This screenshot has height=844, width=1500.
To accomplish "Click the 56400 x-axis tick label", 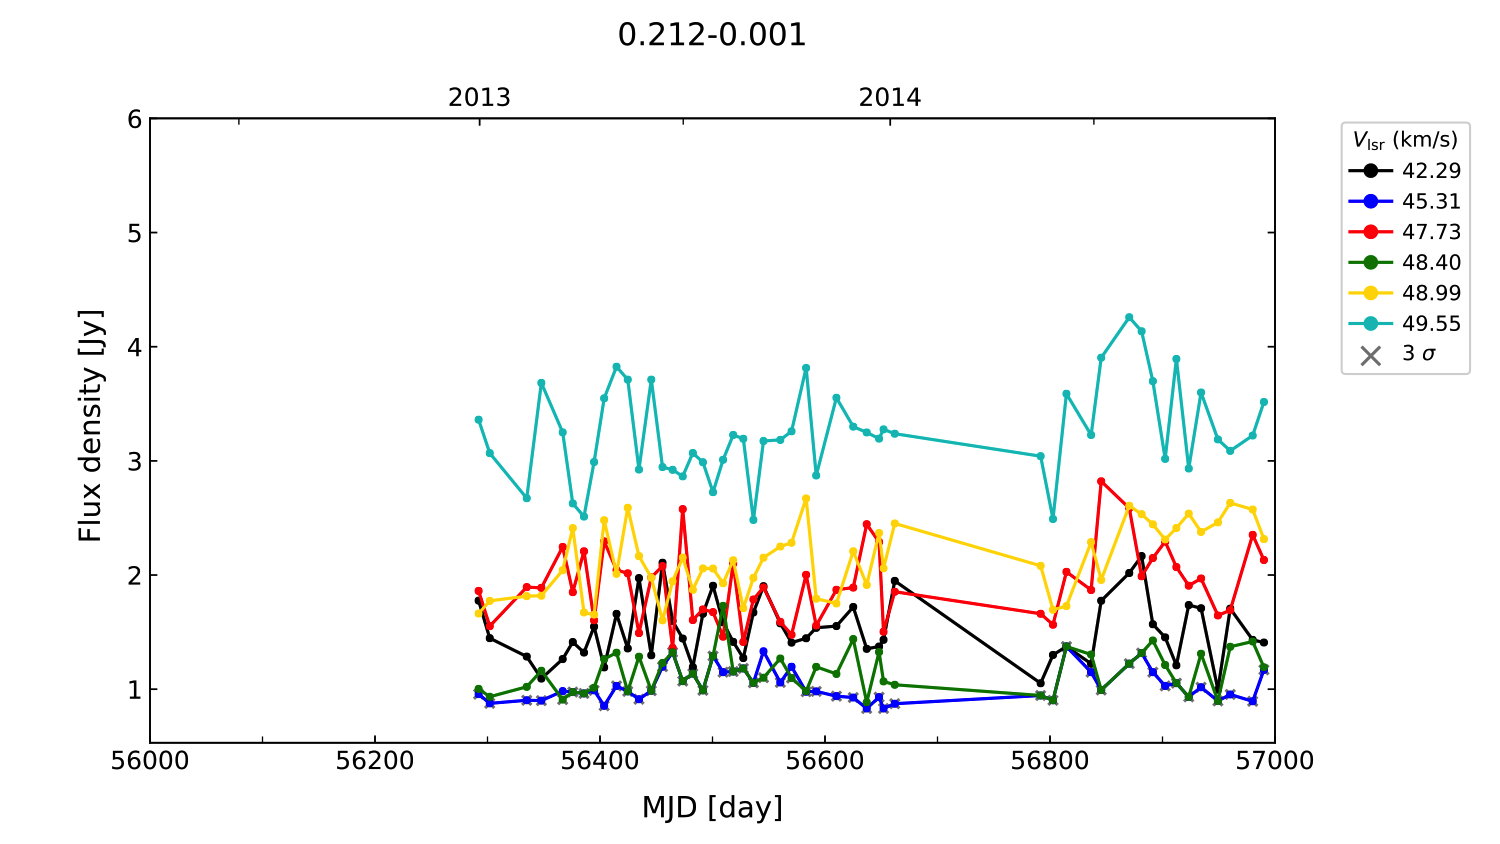I will click(x=599, y=761).
